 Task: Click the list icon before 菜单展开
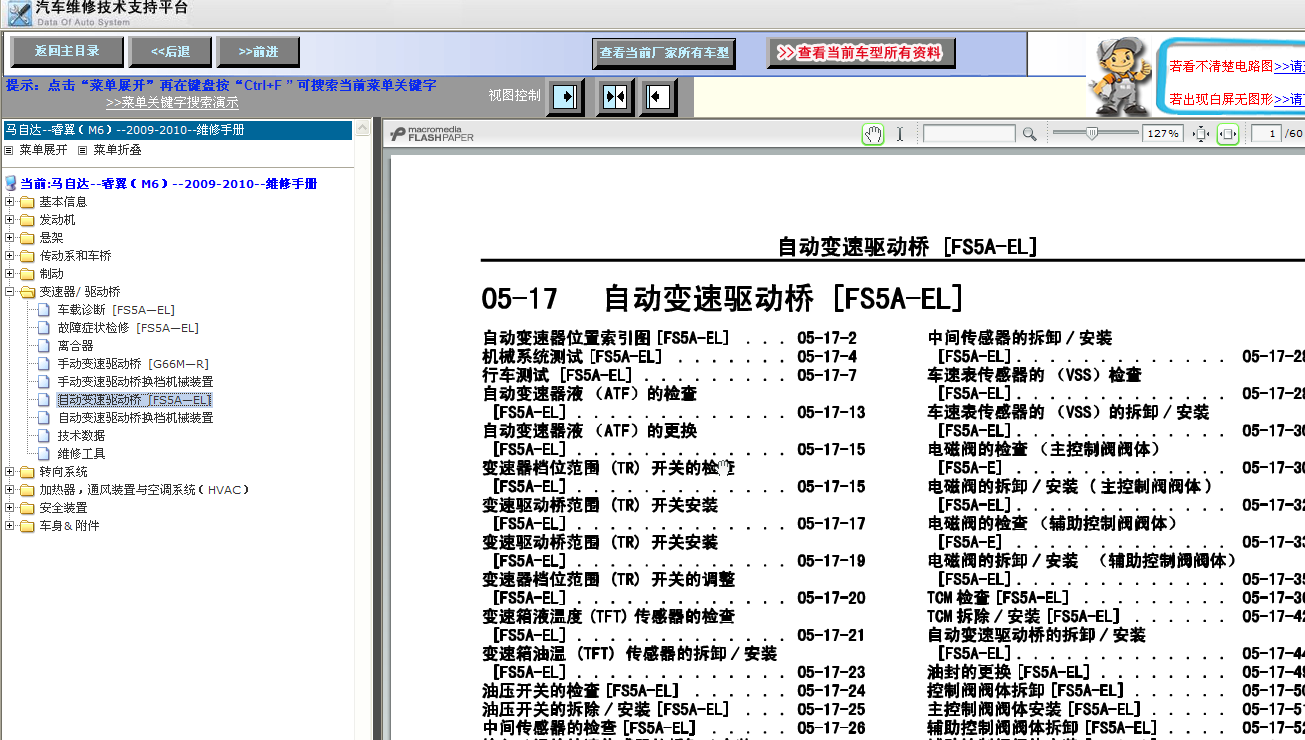click(x=9, y=150)
